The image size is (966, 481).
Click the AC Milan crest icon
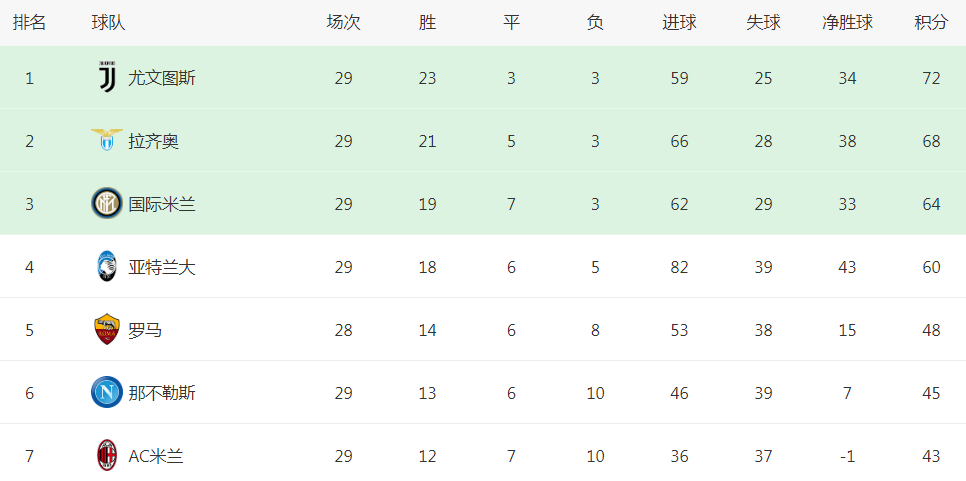107,456
